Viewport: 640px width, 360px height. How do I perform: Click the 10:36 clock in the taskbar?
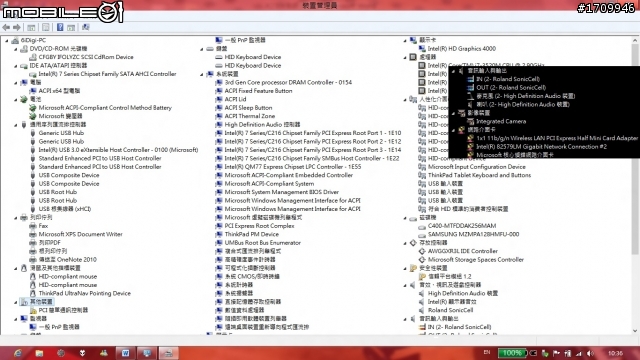pos(616,353)
